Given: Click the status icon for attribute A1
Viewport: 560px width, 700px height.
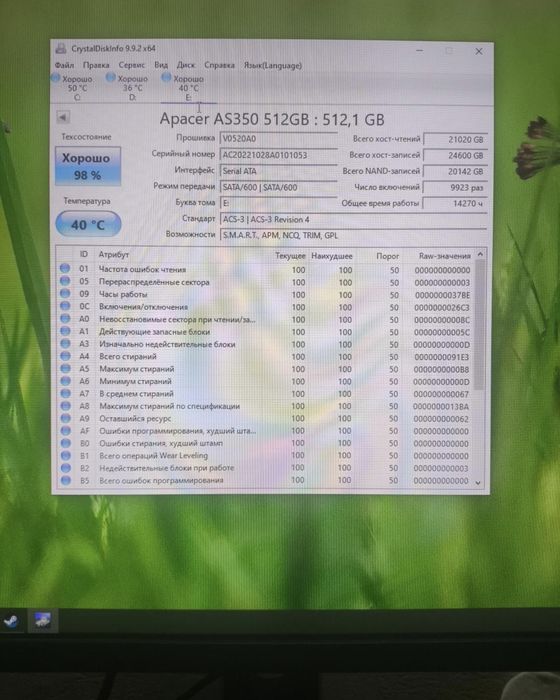Looking at the screenshot, I should [x=65, y=331].
